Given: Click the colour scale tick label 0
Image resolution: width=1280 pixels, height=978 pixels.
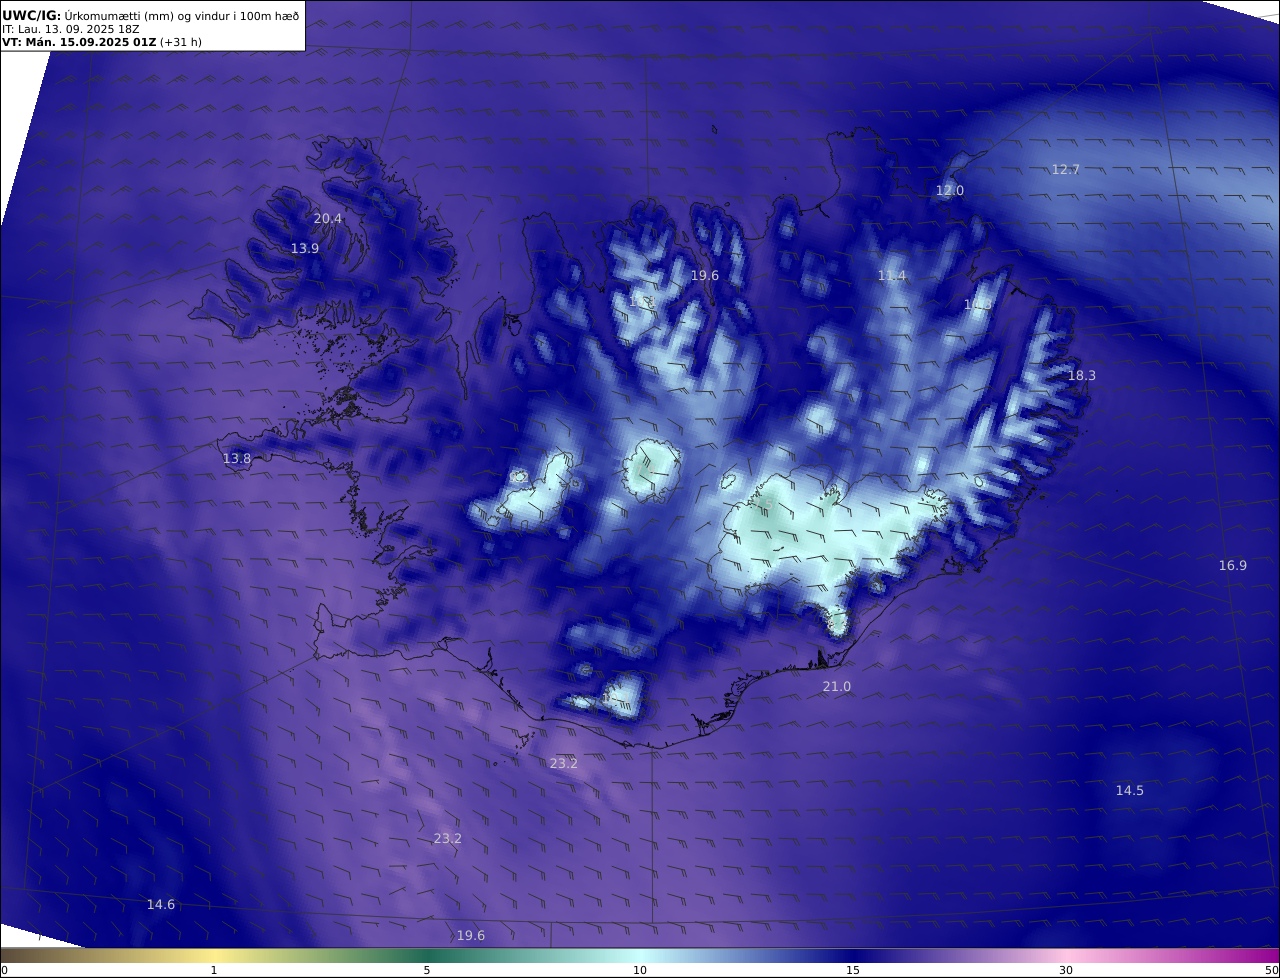Looking at the screenshot, I should coord(4,970).
